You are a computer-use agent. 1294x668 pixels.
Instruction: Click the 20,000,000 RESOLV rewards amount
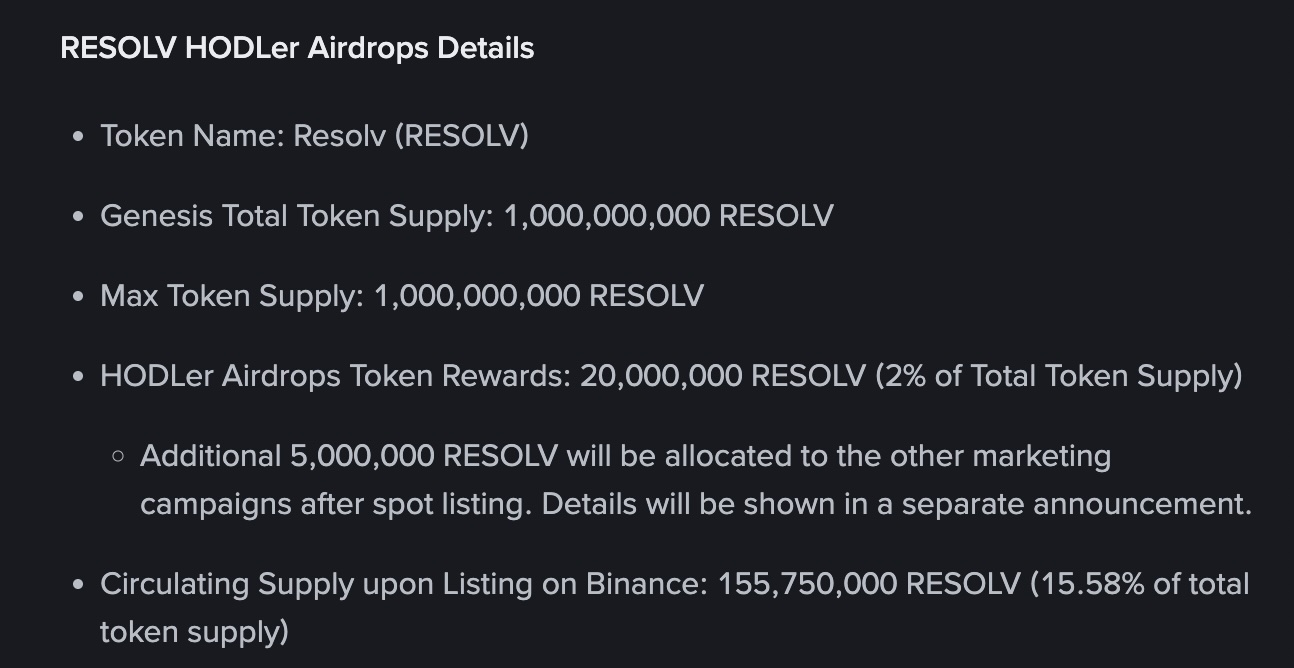point(723,375)
